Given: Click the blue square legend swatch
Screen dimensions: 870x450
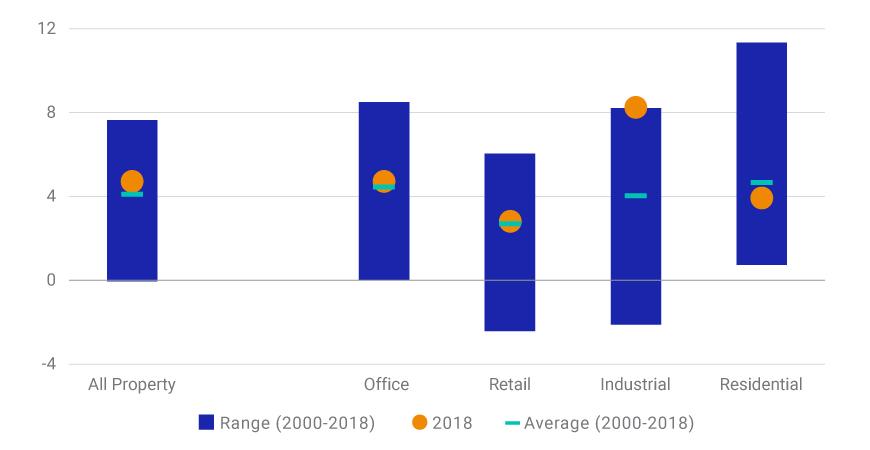Looking at the screenshot, I should pyautogui.click(x=206, y=423).
